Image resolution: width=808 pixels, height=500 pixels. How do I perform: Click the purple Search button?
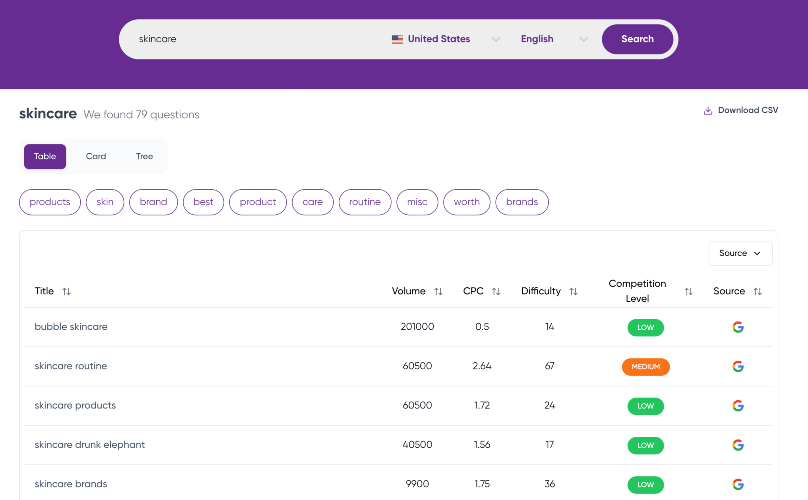tap(637, 39)
